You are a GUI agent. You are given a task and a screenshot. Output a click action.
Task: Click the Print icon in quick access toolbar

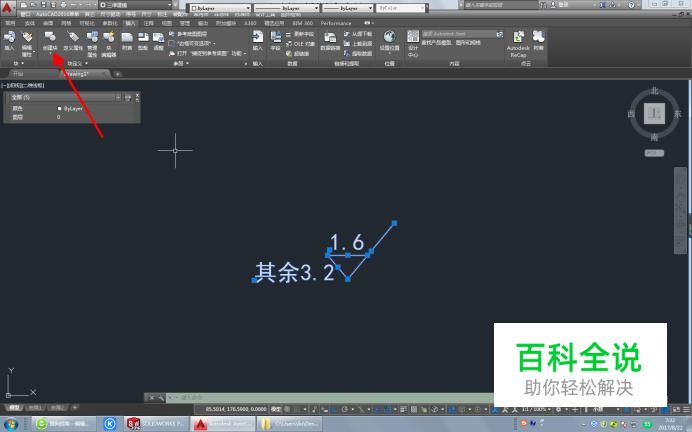click(x=63, y=5)
